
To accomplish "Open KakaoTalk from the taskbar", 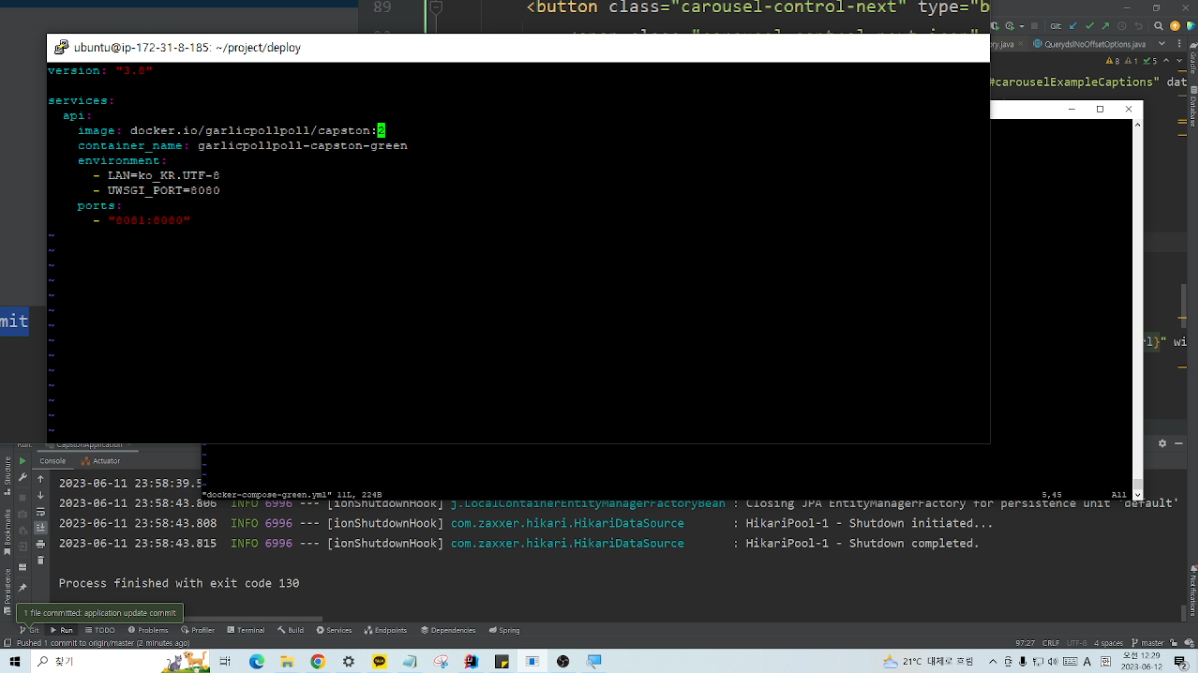I will tap(379, 662).
